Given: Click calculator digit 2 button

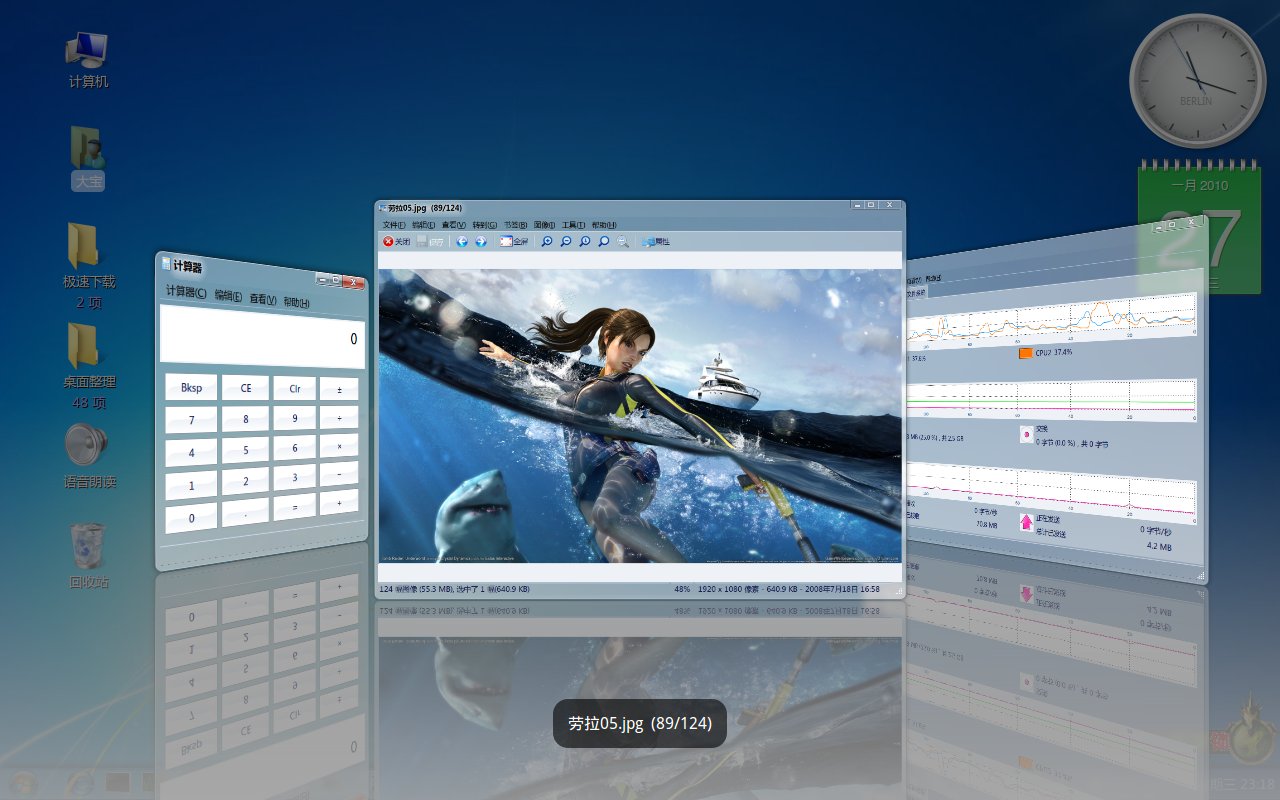Looking at the screenshot, I should click(x=246, y=481).
